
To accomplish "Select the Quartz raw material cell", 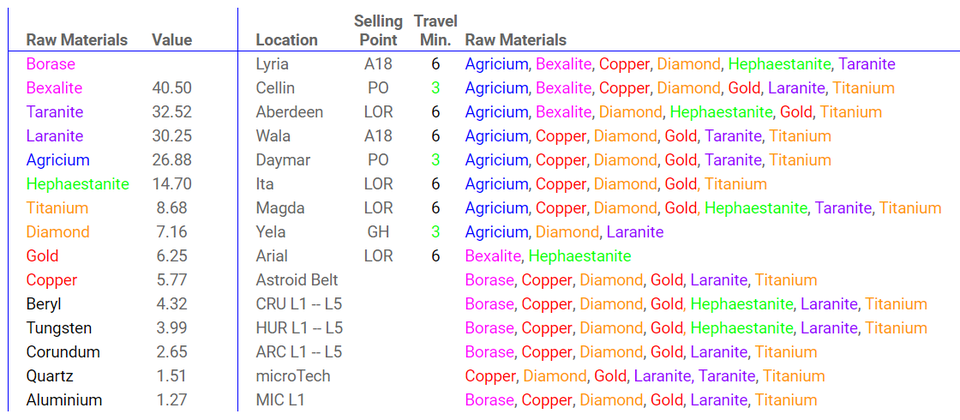I will click(x=50, y=376).
